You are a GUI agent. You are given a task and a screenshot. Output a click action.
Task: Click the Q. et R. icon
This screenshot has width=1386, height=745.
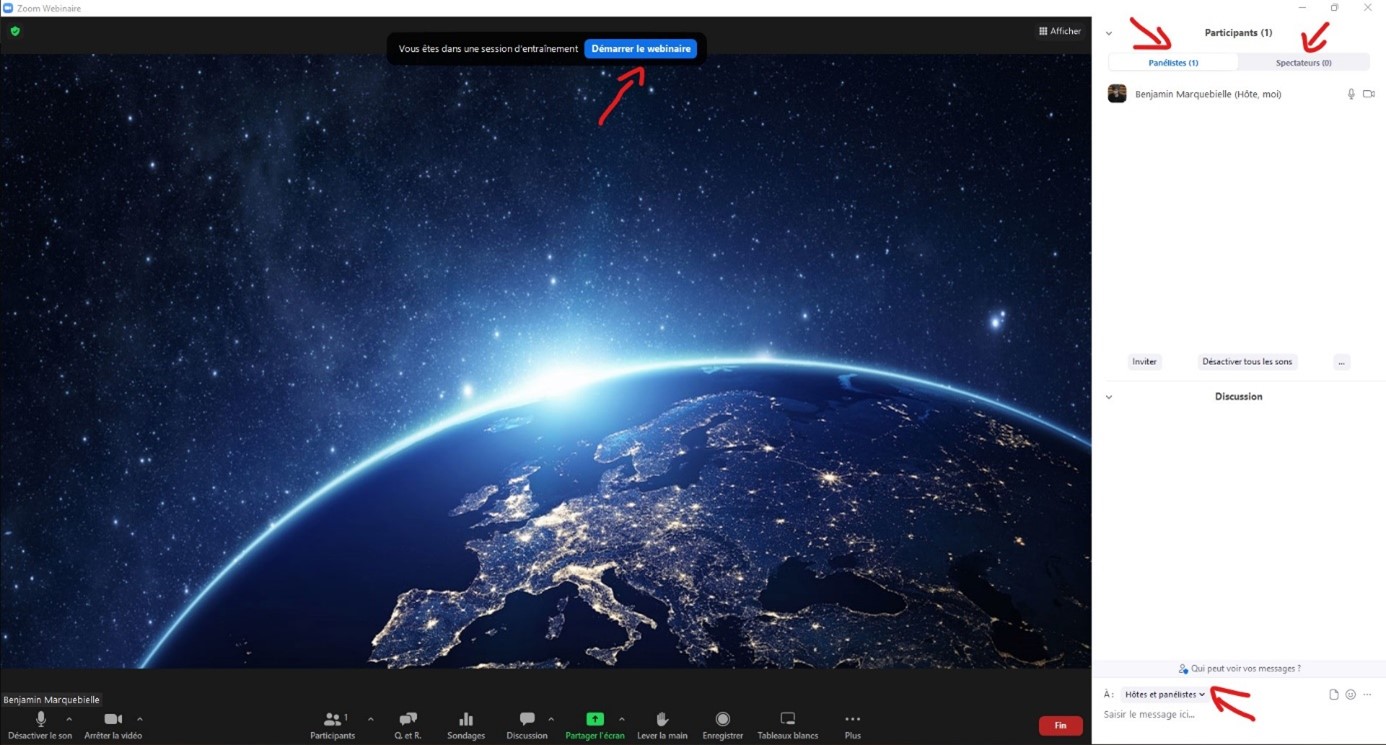(408, 720)
